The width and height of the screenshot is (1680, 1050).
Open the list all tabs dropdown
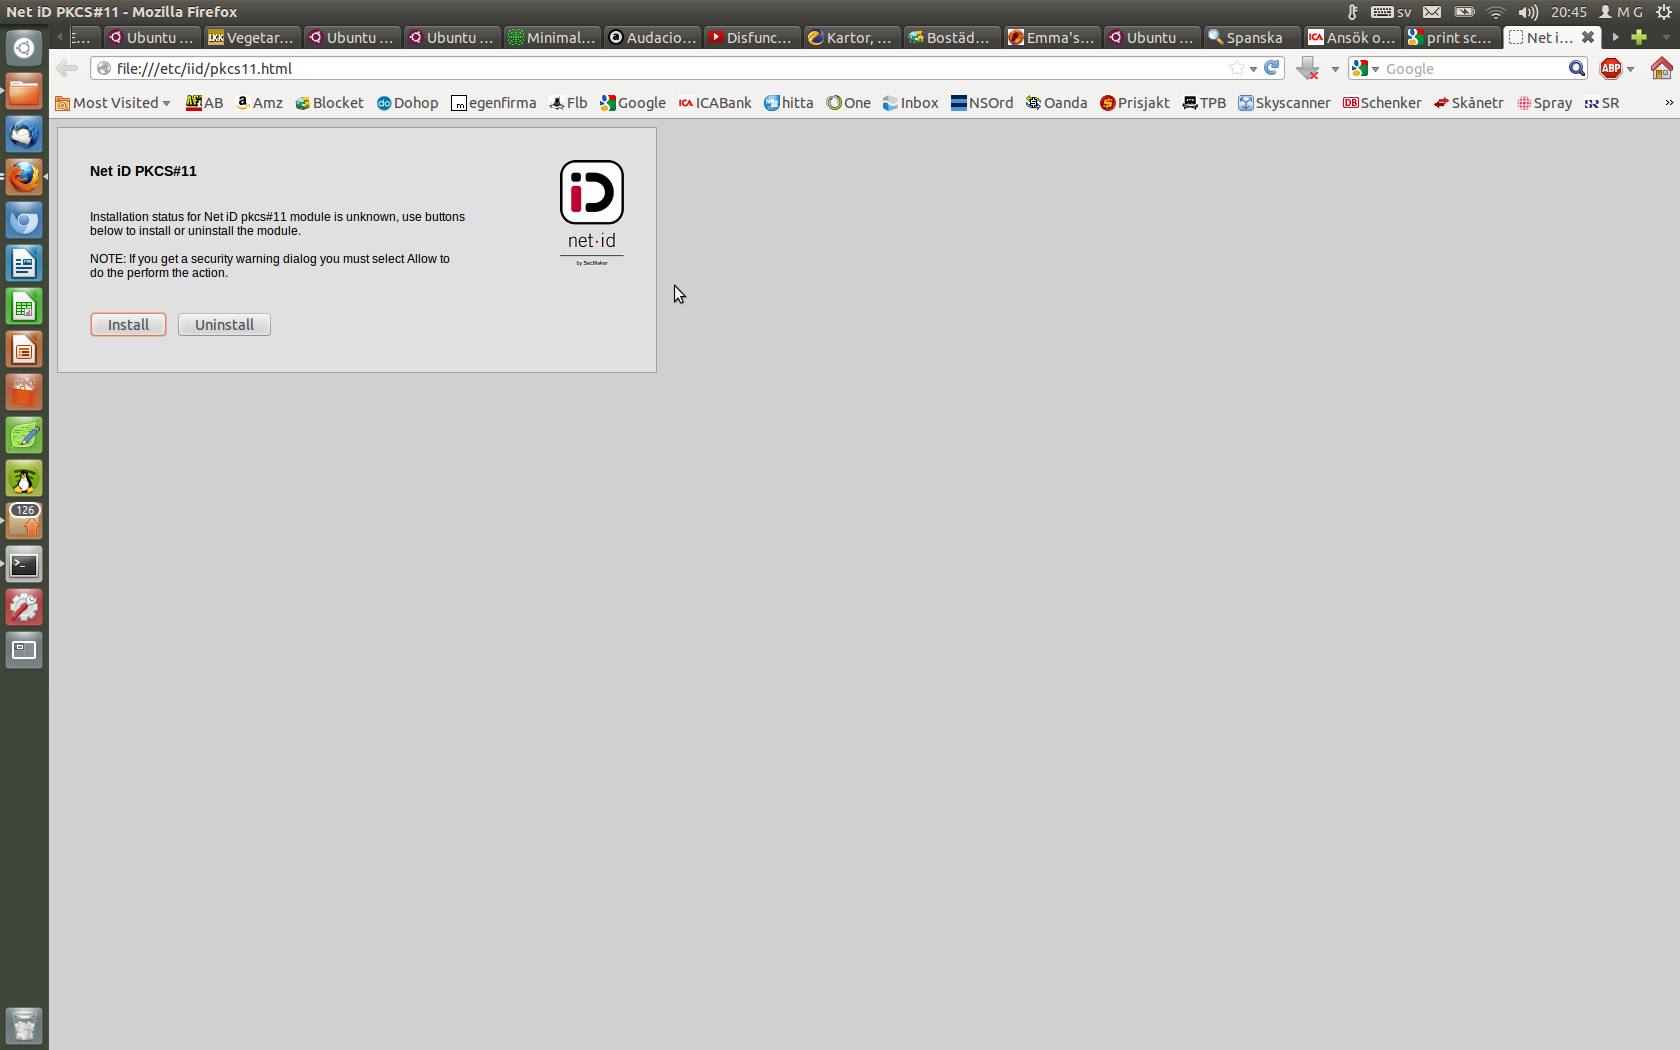pyautogui.click(x=1665, y=37)
